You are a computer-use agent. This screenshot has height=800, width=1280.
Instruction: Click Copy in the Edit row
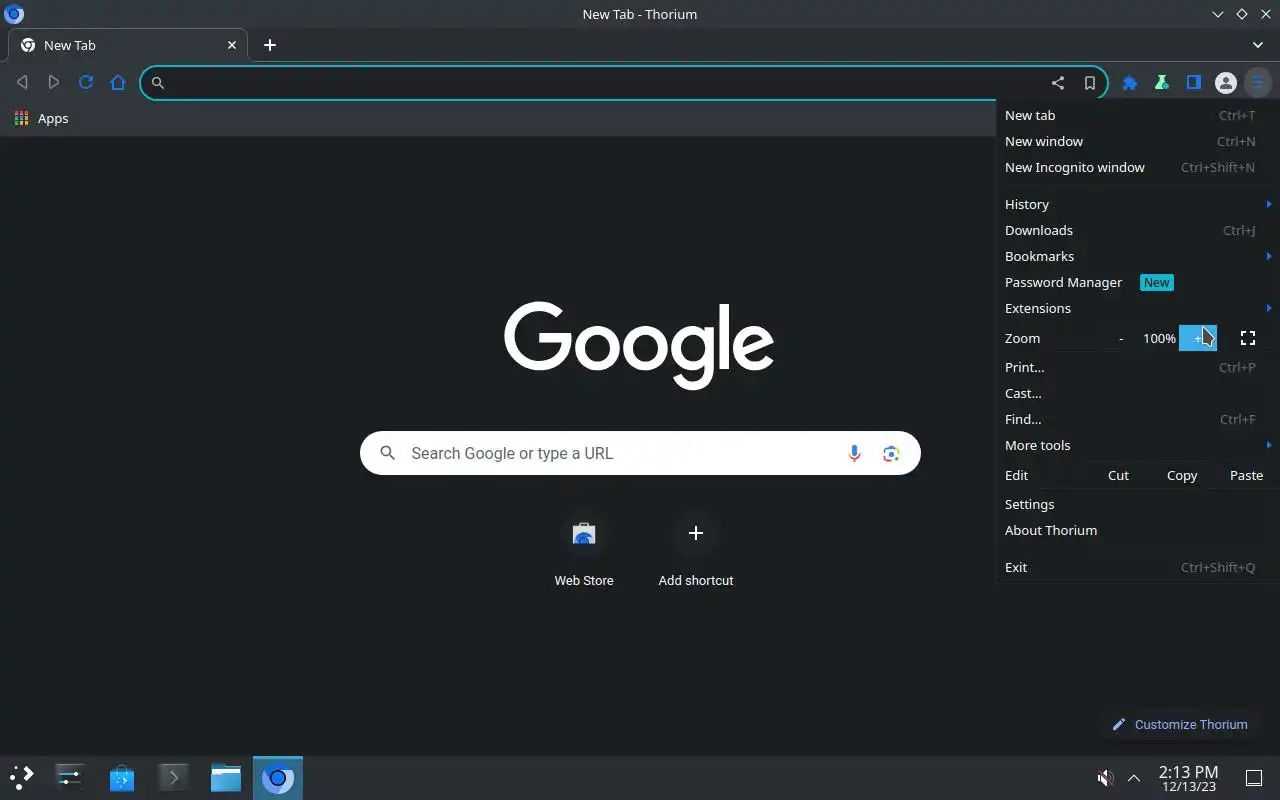pyautogui.click(x=1182, y=475)
